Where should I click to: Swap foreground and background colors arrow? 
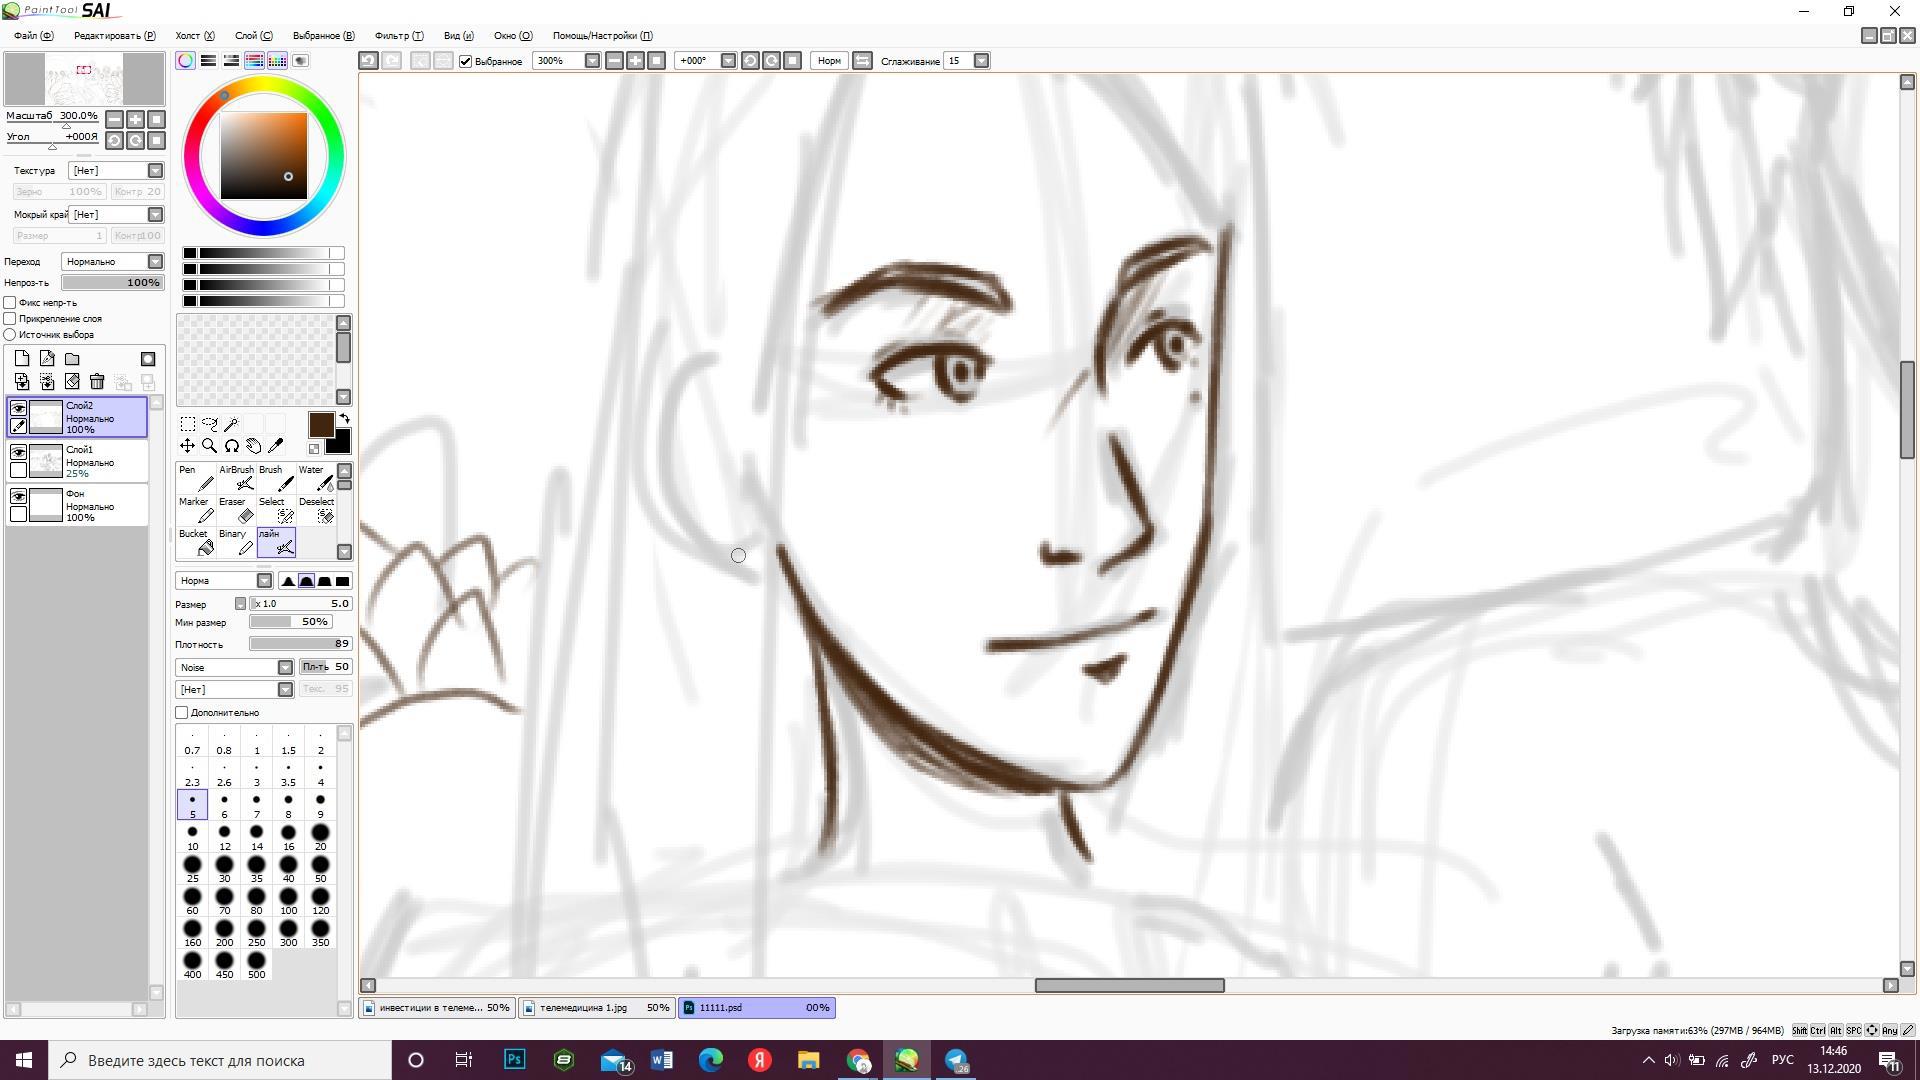pos(344,419)
